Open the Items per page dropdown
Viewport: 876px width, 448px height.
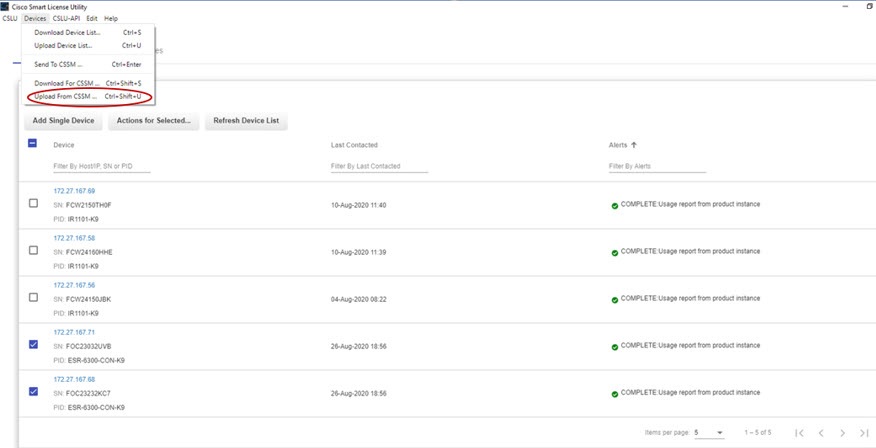709,432
